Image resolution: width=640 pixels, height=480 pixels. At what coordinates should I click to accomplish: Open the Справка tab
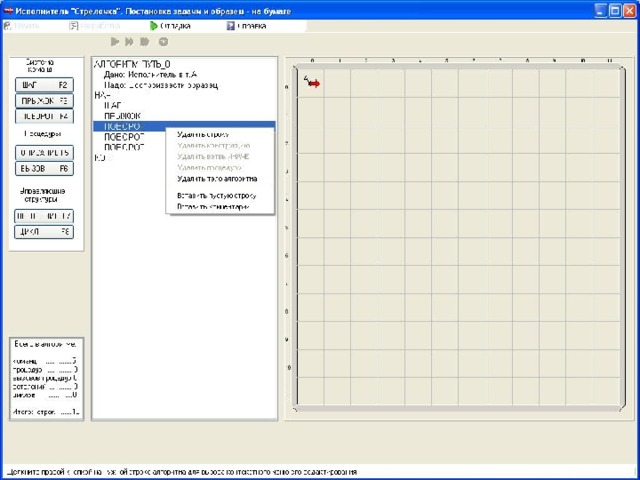click(247, 26)
